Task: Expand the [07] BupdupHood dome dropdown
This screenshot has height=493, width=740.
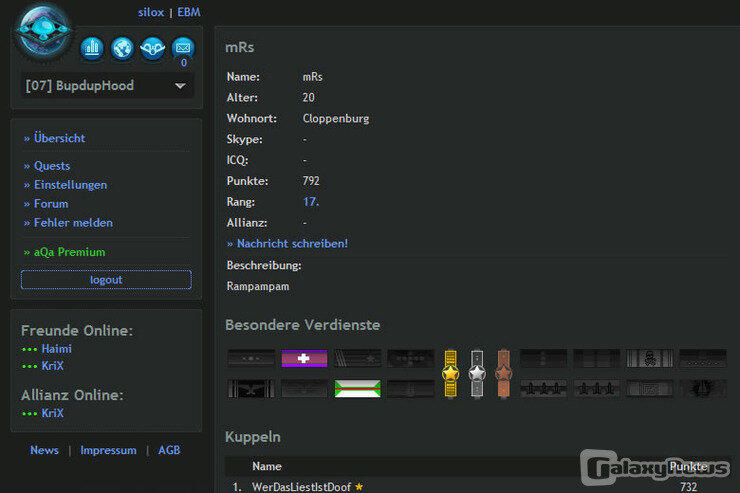Action: click(180, 86)
